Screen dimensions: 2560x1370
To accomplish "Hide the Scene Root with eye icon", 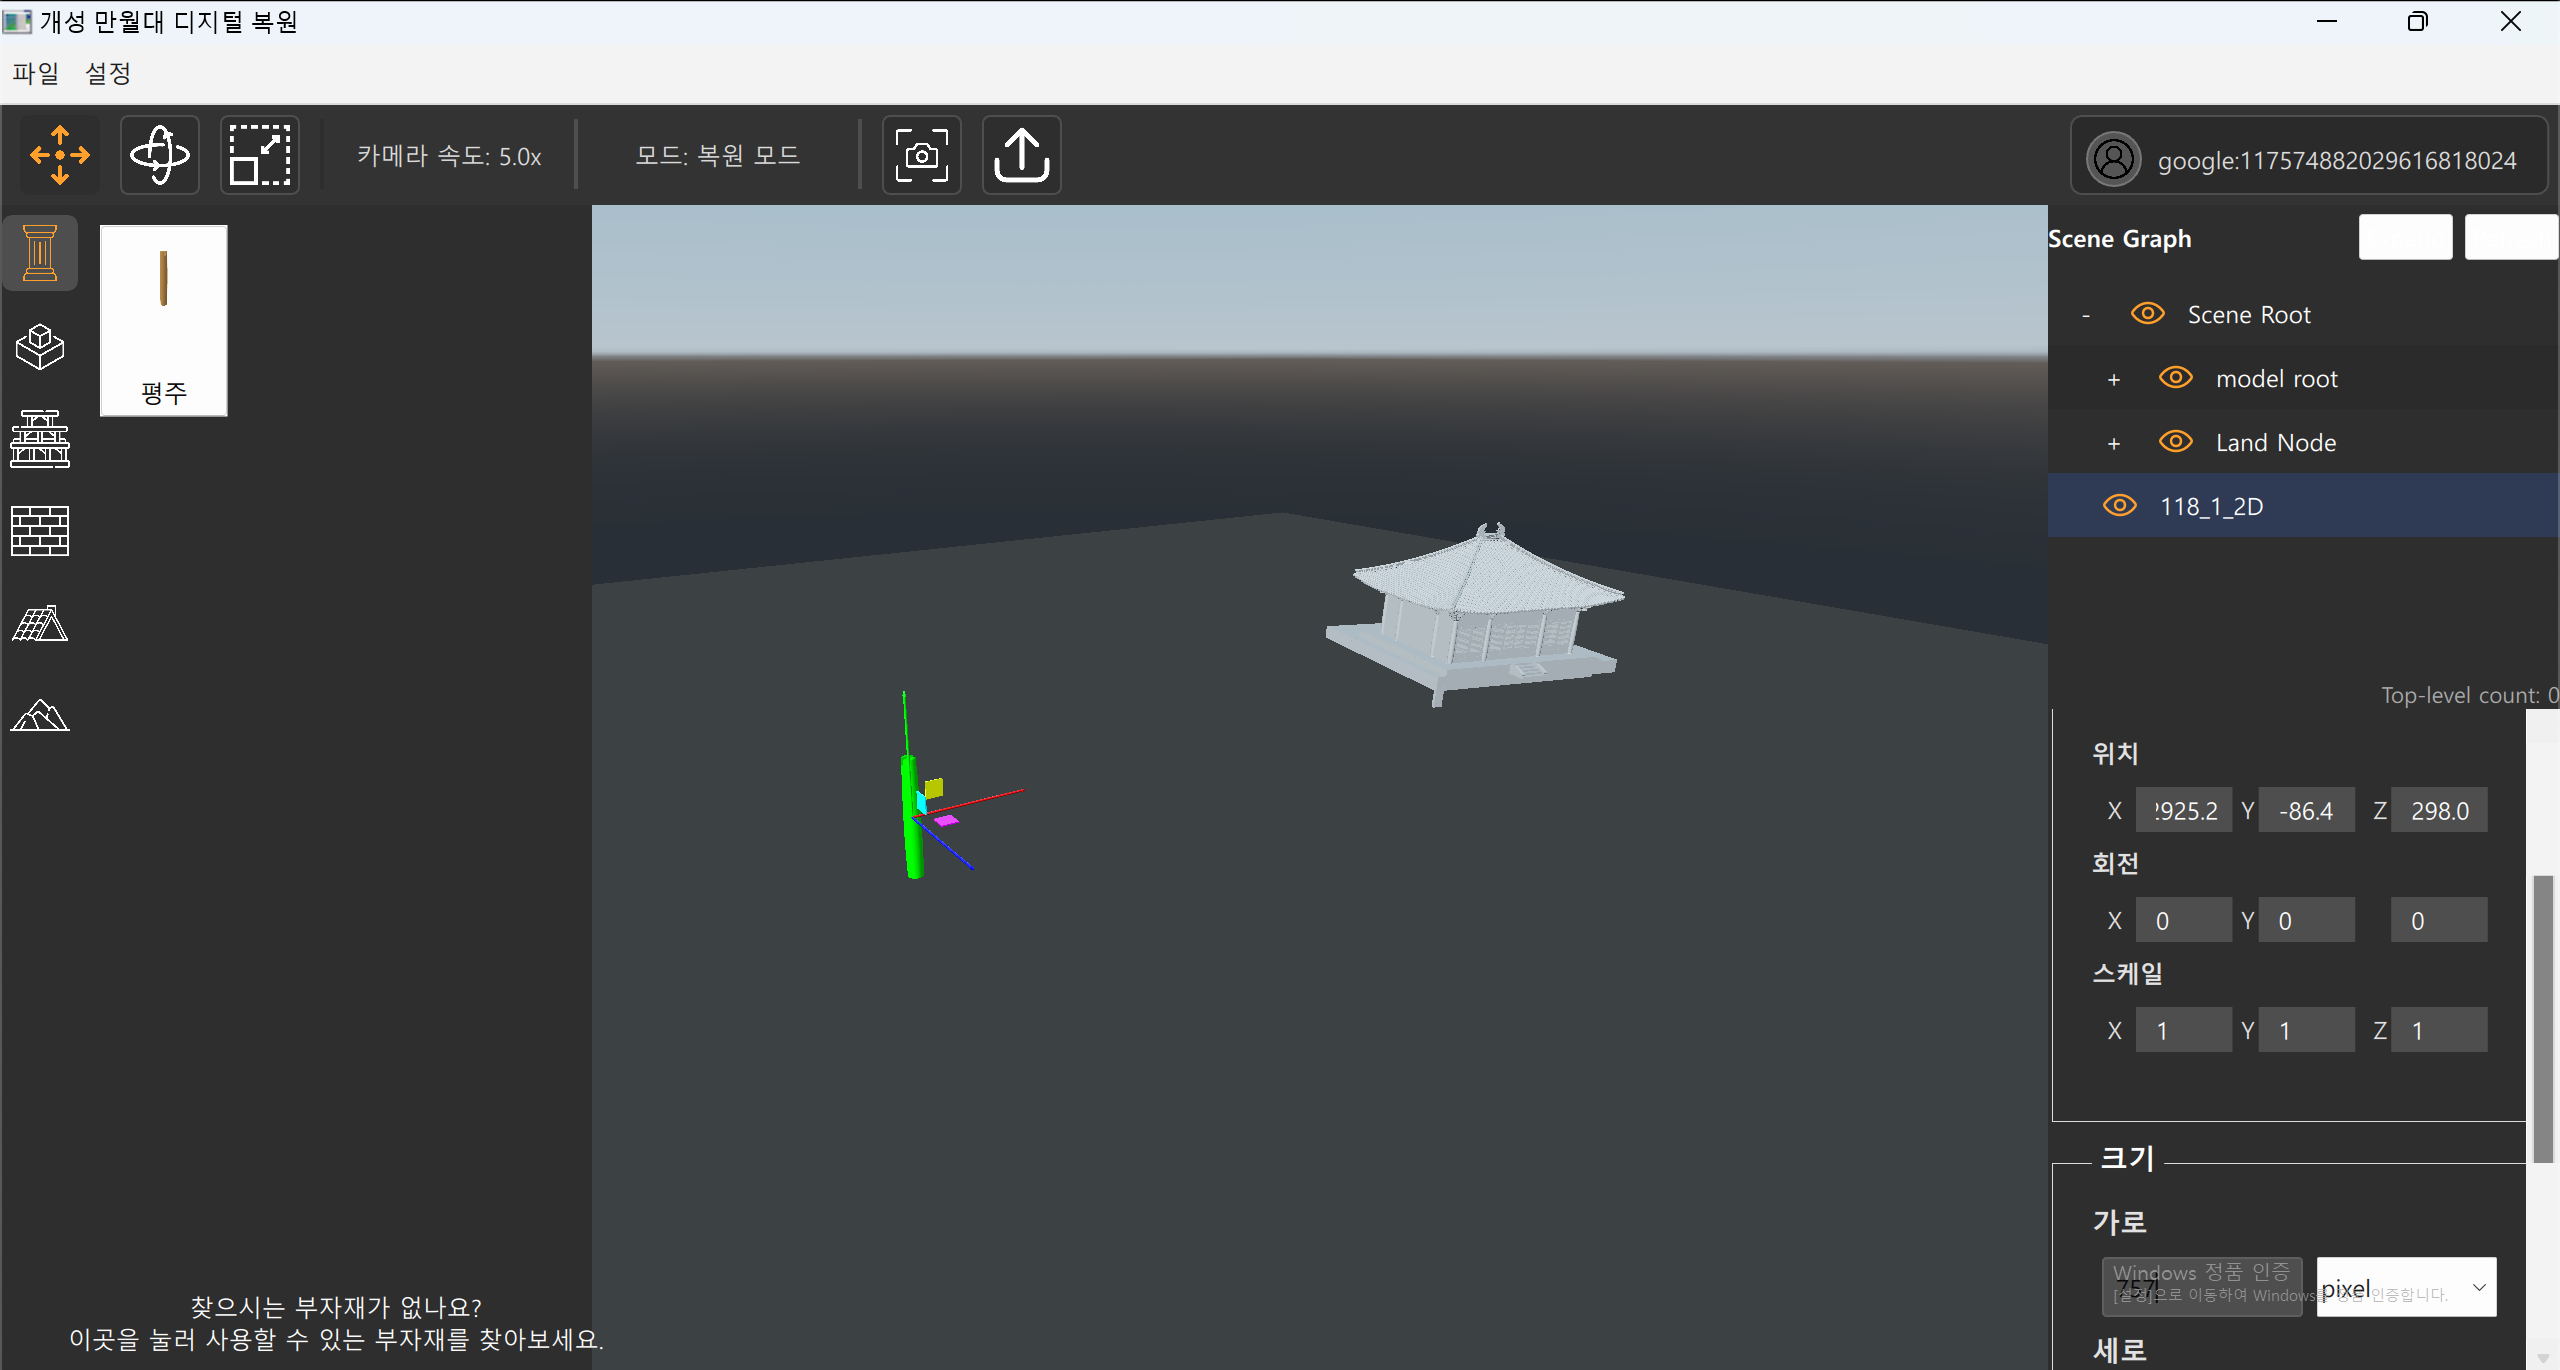I will (x=2147, y=314).
